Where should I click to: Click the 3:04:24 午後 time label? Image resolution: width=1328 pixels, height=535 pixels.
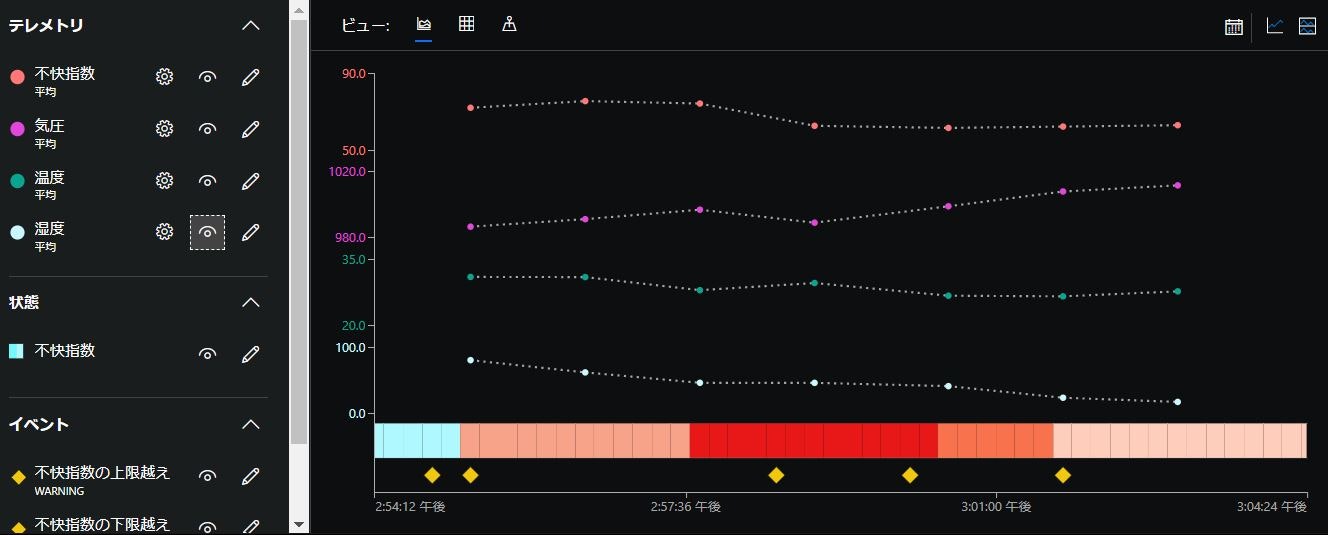[x=1271, y=507]
